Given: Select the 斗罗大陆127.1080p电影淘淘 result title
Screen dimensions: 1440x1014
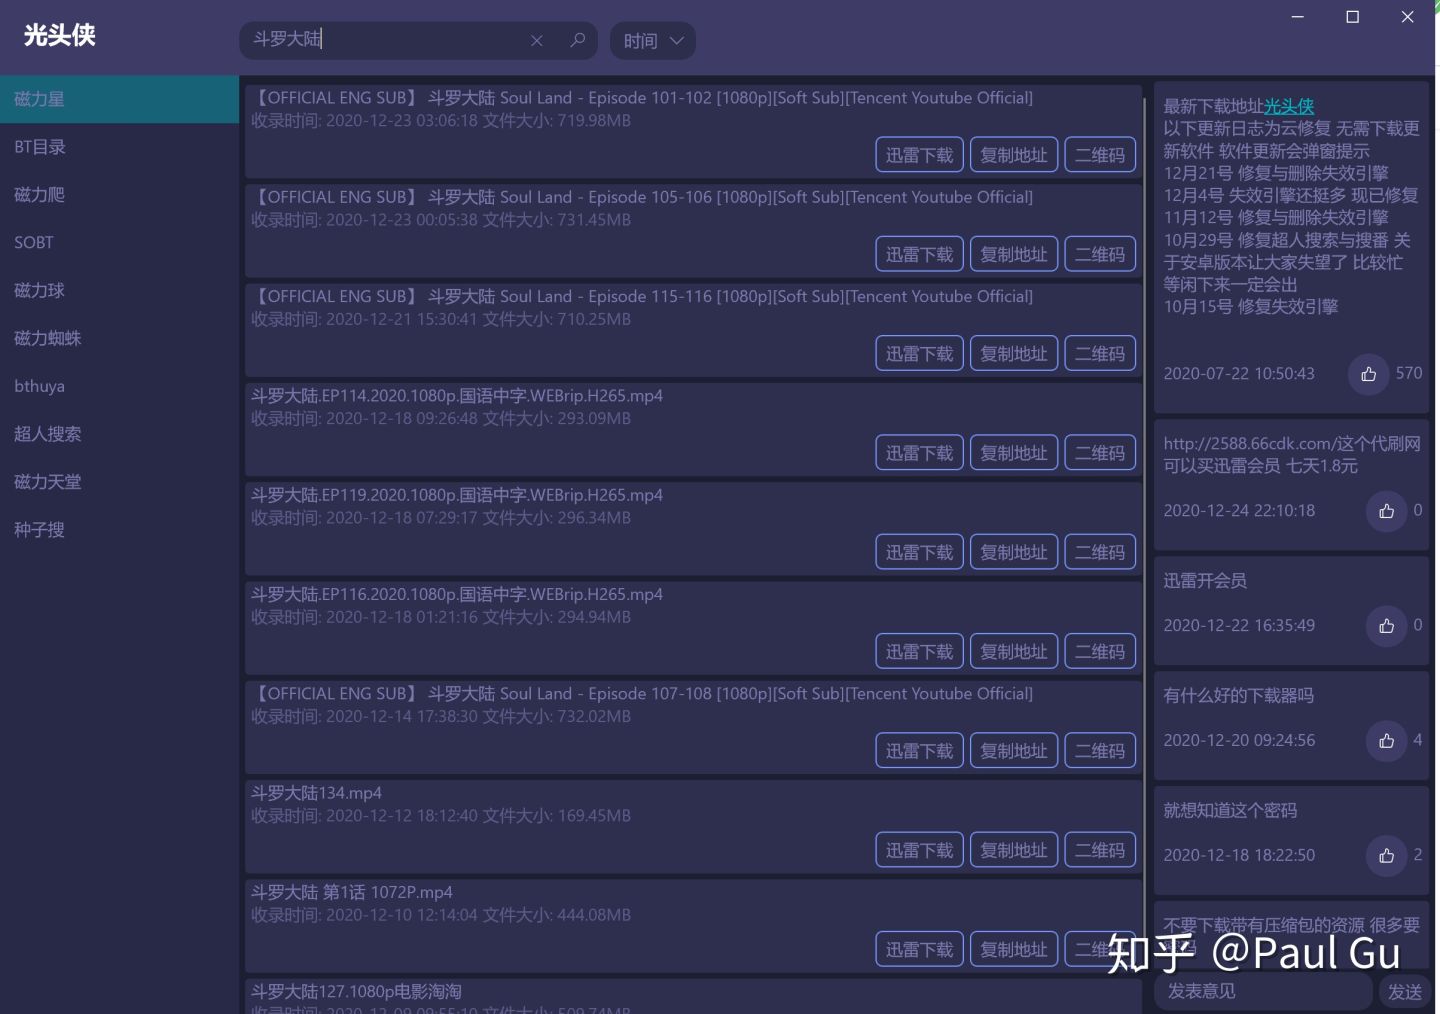Looking at the screenshot, I should click(356, 991).
